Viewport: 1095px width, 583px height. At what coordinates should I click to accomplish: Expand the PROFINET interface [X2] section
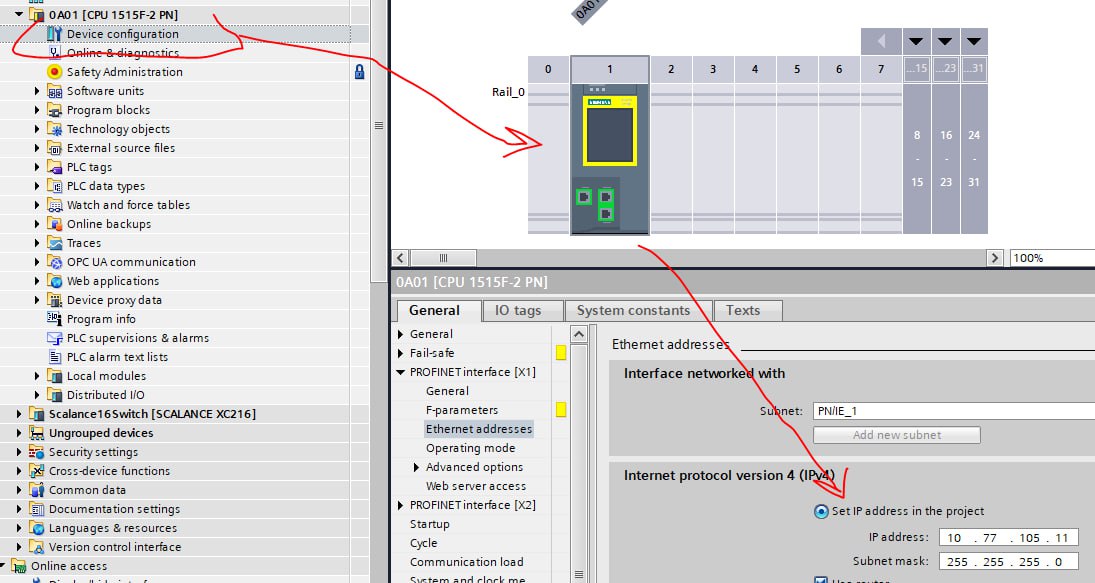pyautogui.click(x=401, y=505)
